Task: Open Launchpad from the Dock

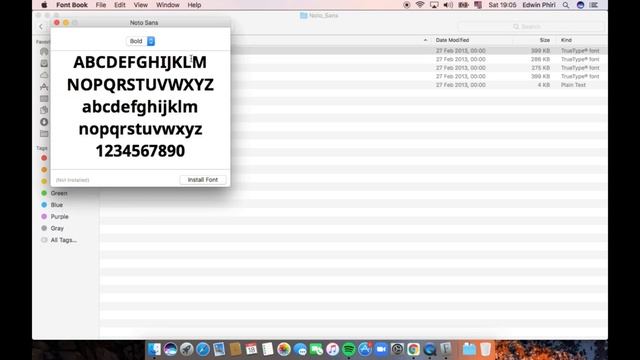Action: [x=187, y=349]
